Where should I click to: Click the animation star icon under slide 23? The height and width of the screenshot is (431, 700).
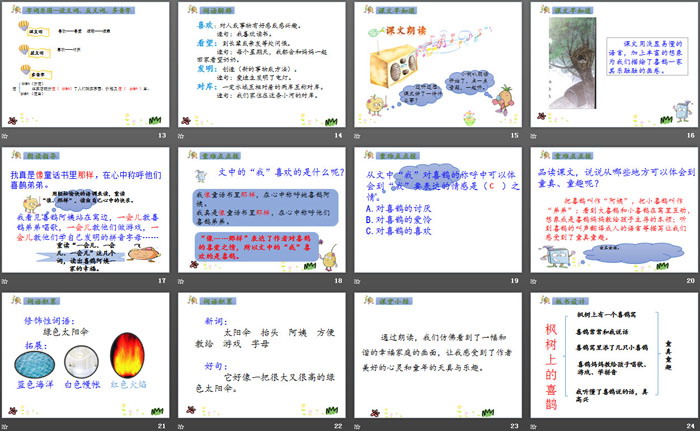pyautogui.click(x=357, y=427)
